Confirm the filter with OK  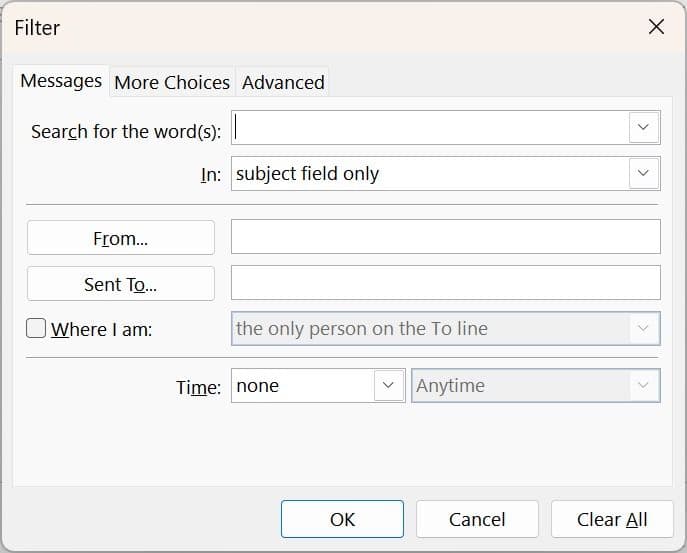point(342,519)
